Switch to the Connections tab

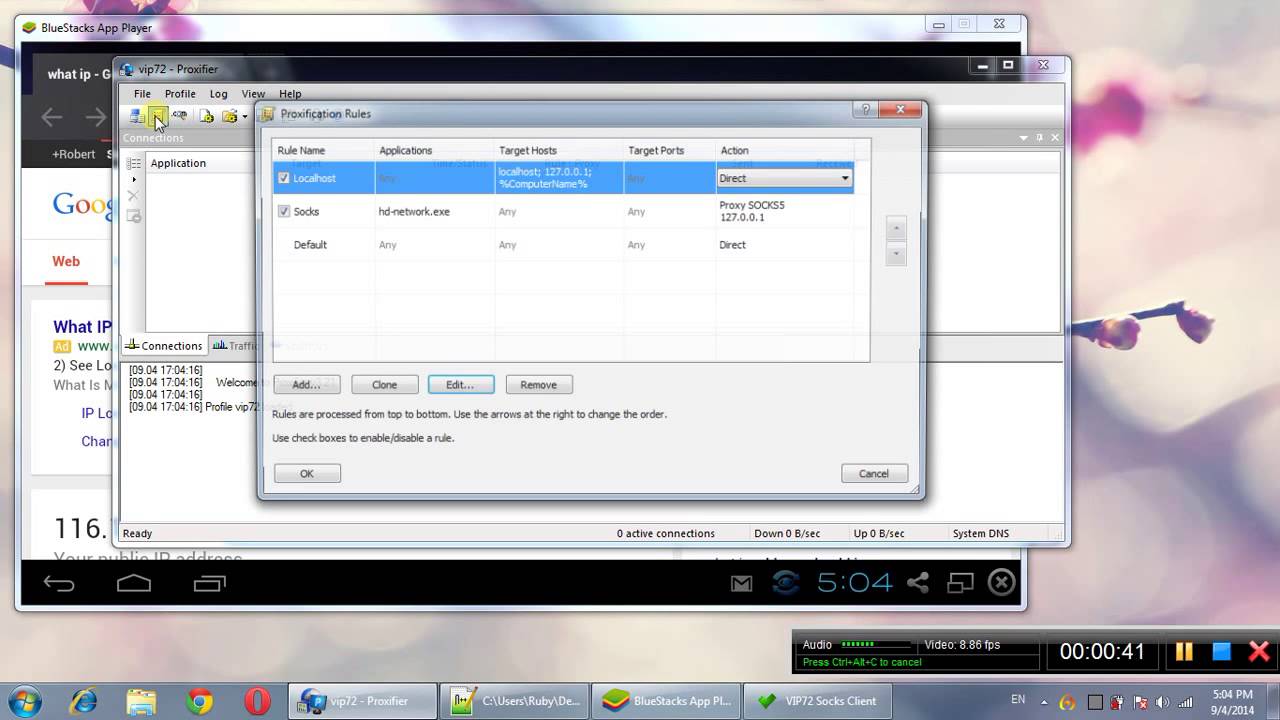coord(164,346)
